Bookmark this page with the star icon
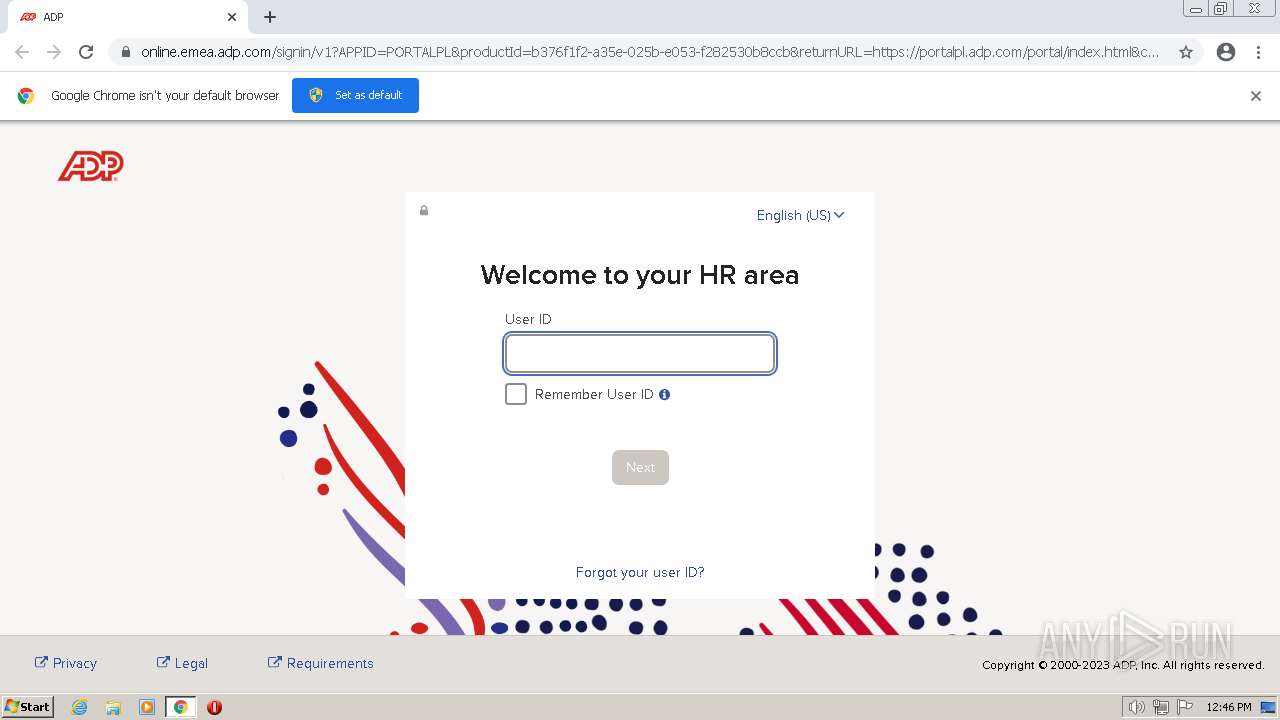 [1186, 52]
